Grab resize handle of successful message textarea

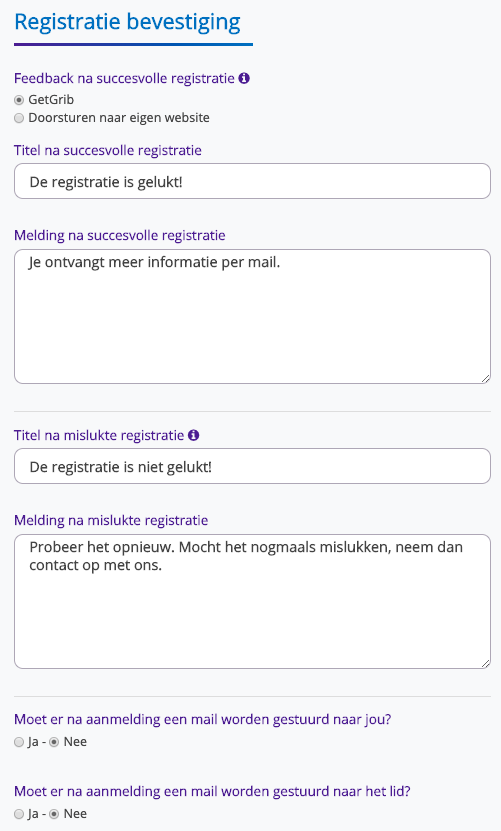point(486,378)
